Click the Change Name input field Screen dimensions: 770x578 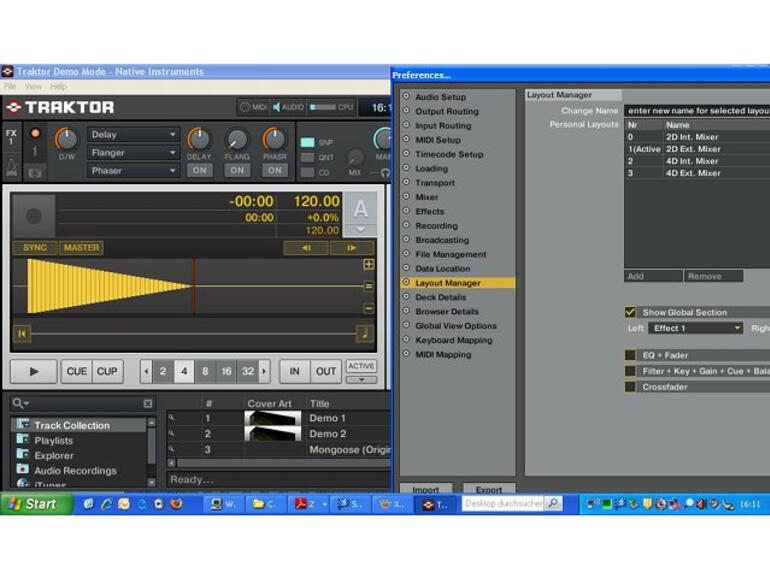(x=698, y=110)
